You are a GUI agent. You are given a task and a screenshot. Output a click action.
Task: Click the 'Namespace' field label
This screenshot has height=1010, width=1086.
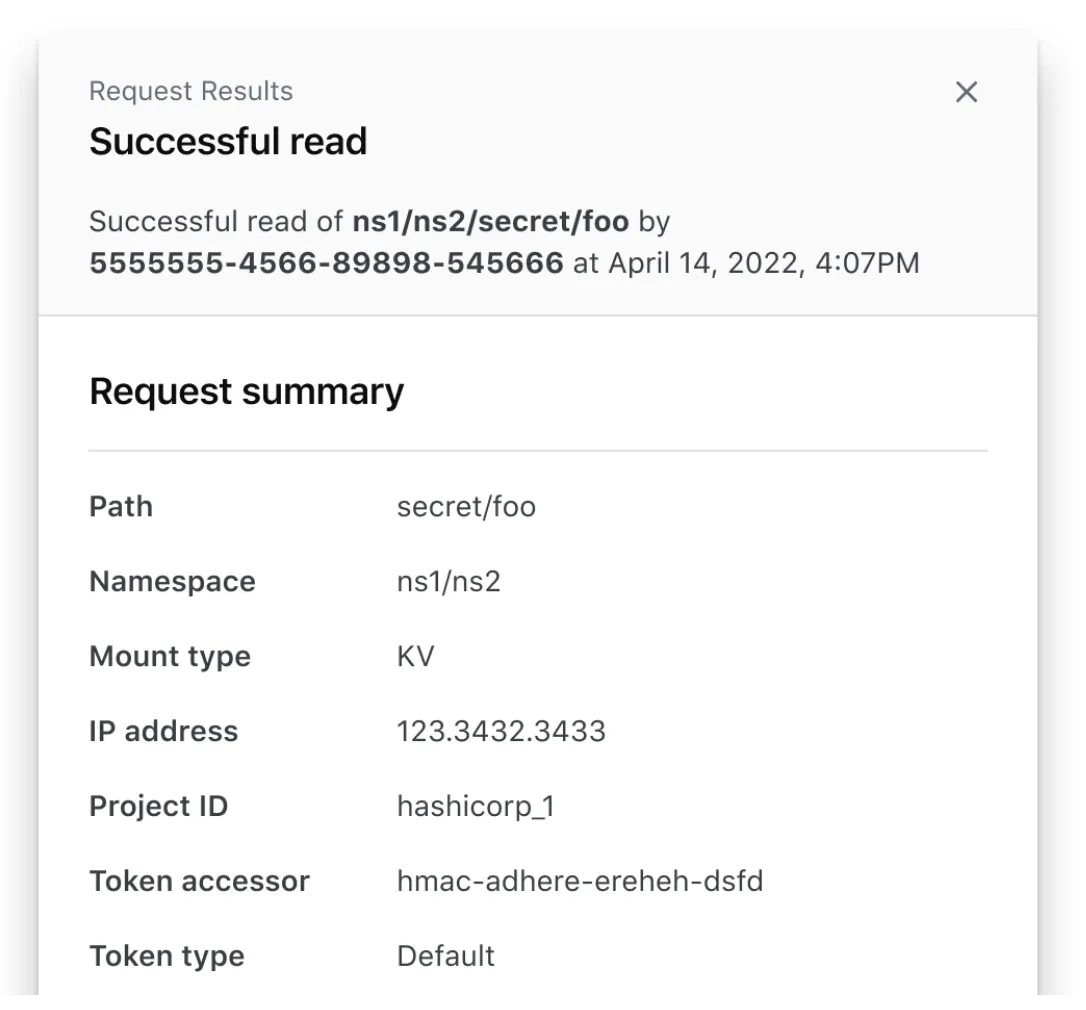point(172,582)
